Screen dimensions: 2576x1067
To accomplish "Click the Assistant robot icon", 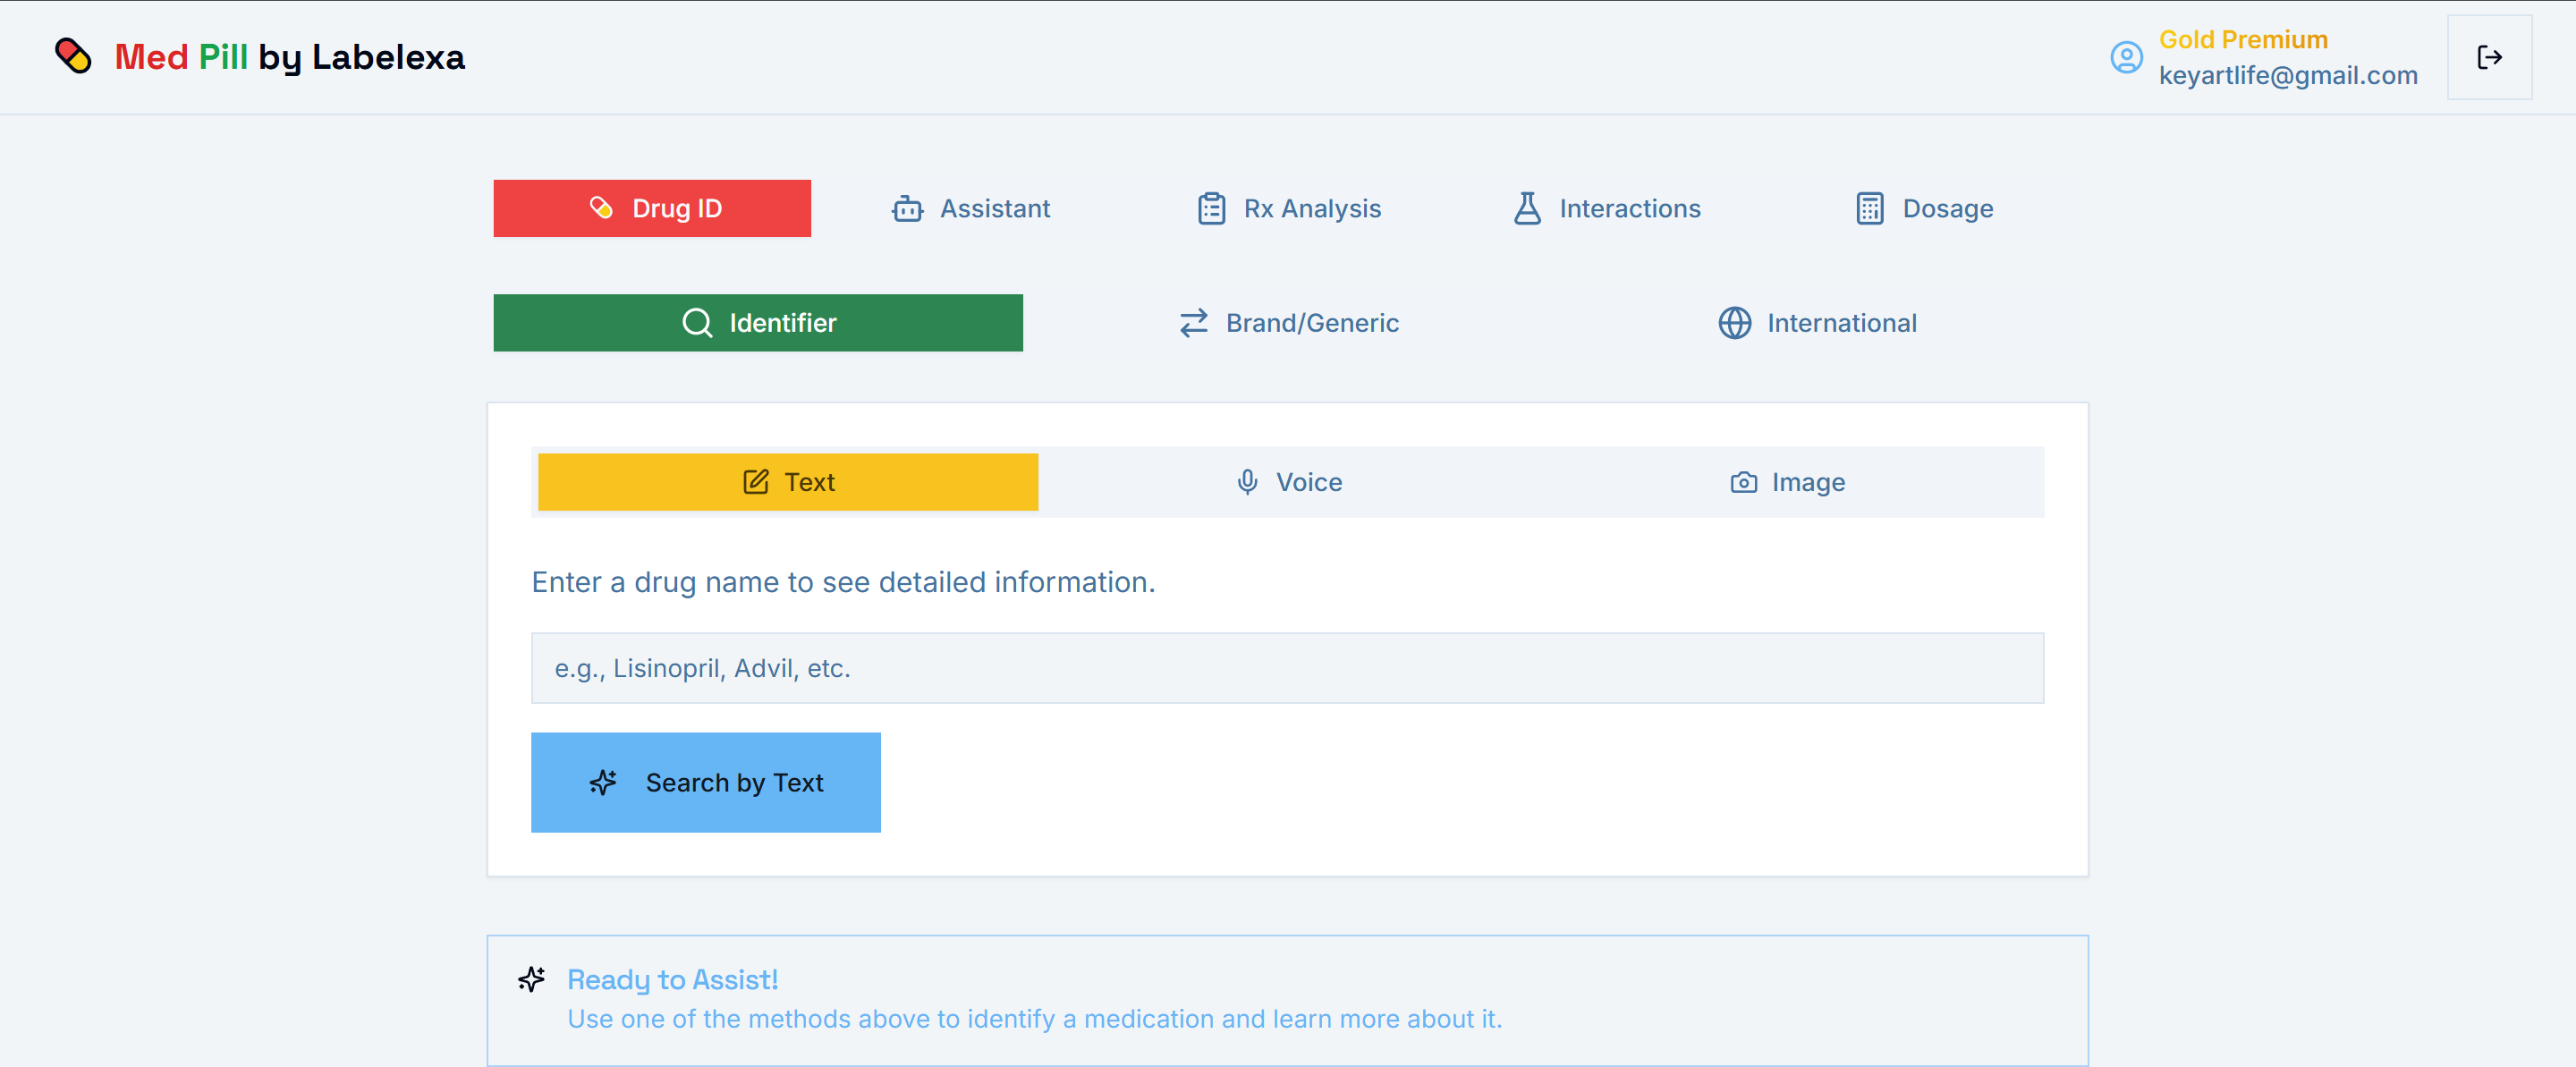I will point(907,208).
